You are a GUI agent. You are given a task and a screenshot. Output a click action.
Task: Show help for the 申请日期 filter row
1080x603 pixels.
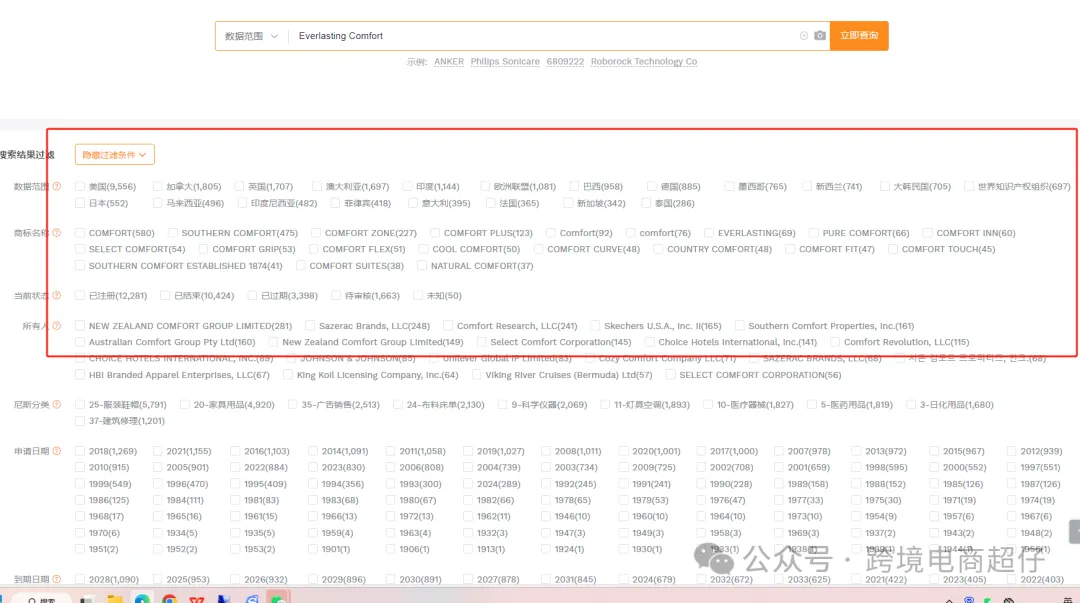(56, 451)
